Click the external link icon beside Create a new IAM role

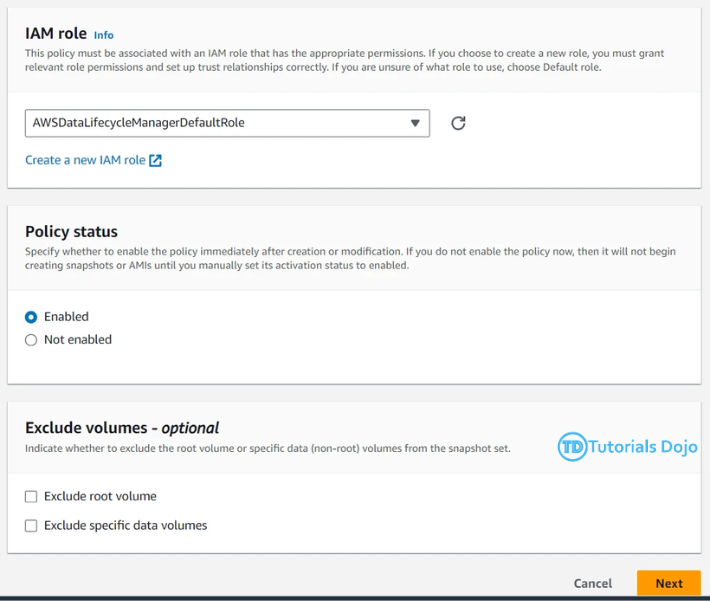155,160
